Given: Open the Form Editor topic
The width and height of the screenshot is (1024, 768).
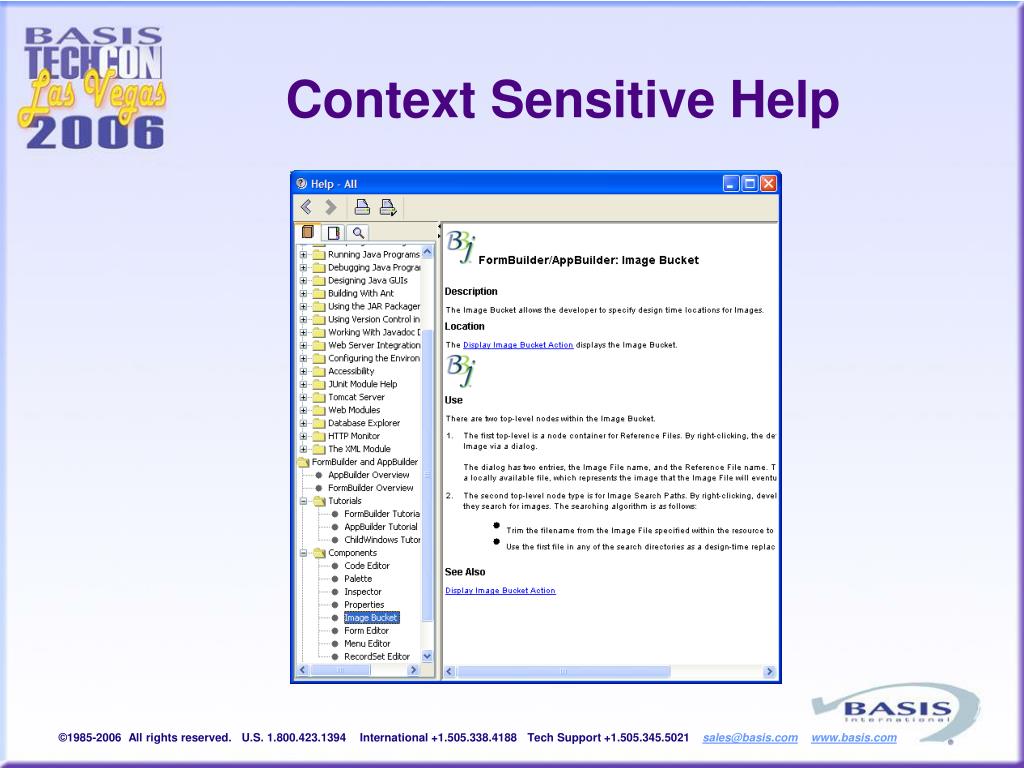Looking at the screenshot, I should click(x=366, y=631).
